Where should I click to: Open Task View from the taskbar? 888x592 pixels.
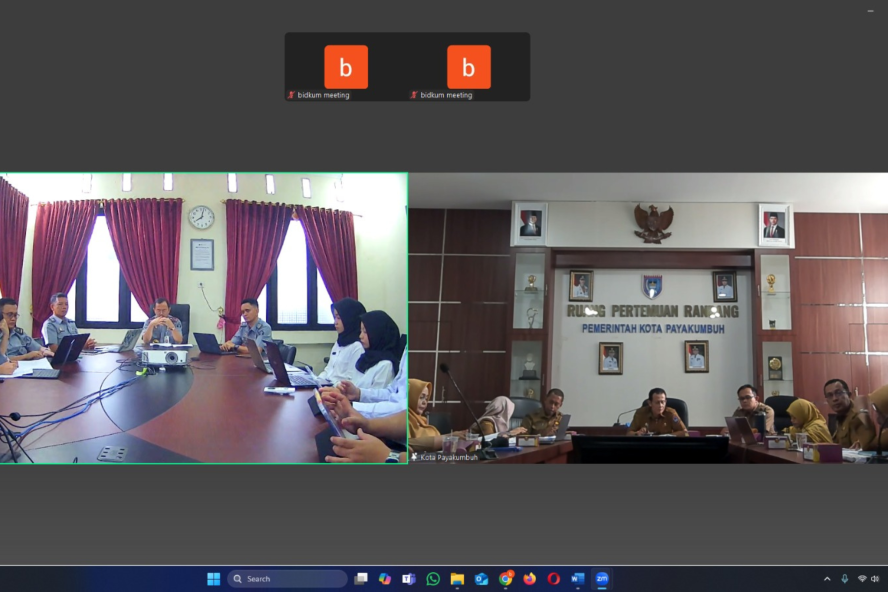361,579
